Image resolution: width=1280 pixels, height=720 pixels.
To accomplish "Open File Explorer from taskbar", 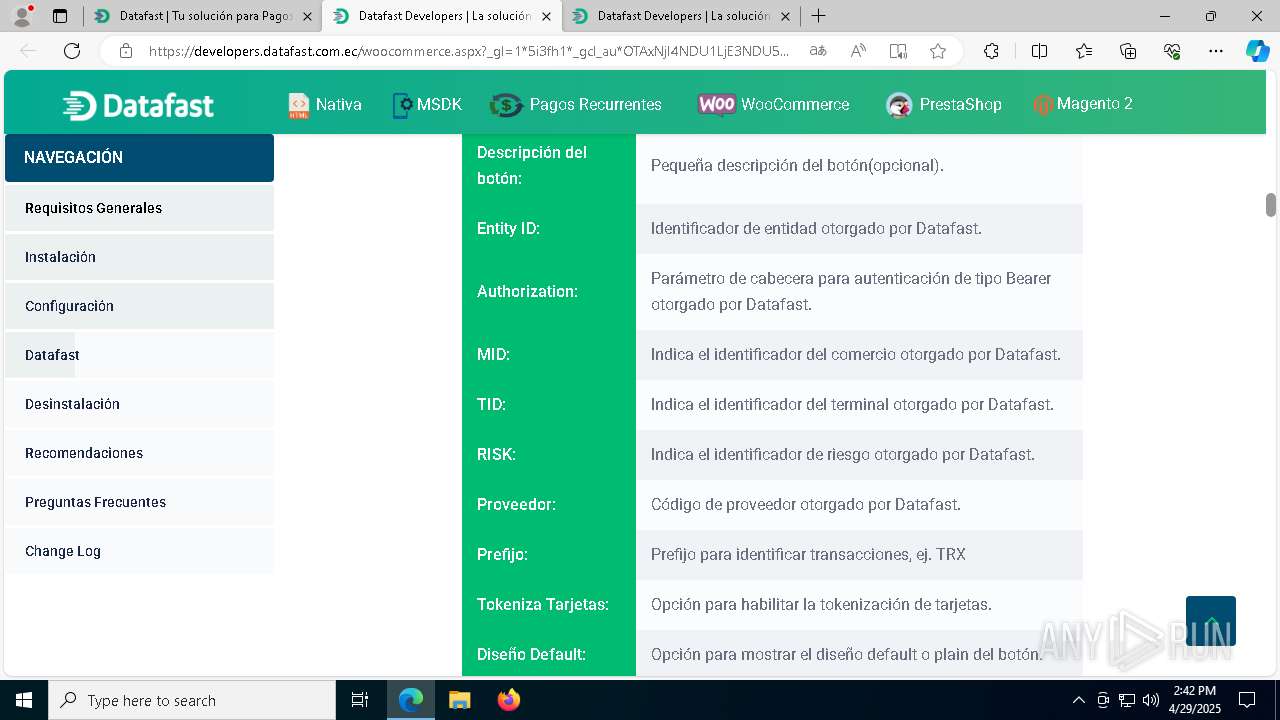I will [x=459, y=700].
